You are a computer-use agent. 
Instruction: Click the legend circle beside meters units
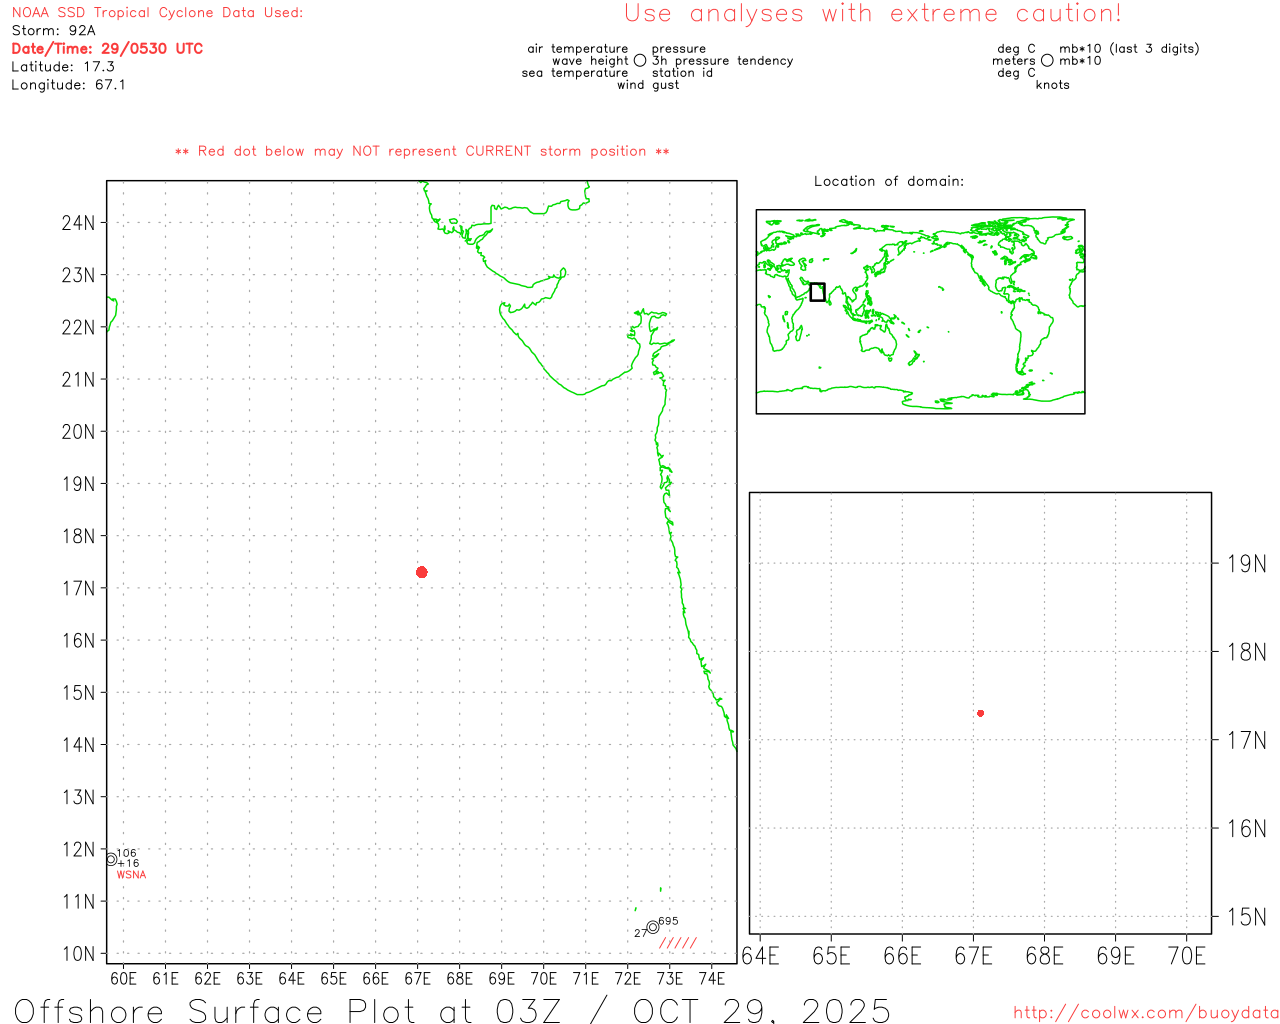pos(1047,61)
